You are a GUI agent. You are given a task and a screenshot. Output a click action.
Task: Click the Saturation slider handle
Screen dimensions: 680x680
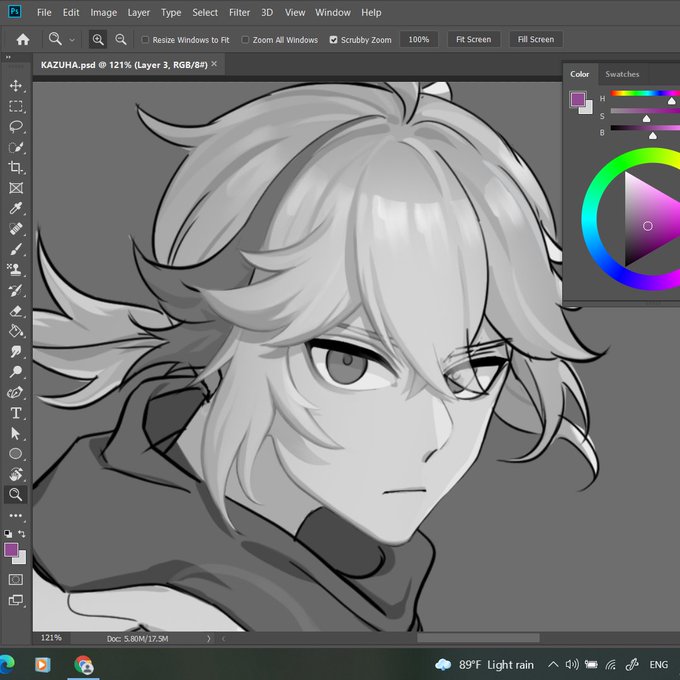click(x=646, y=119)
